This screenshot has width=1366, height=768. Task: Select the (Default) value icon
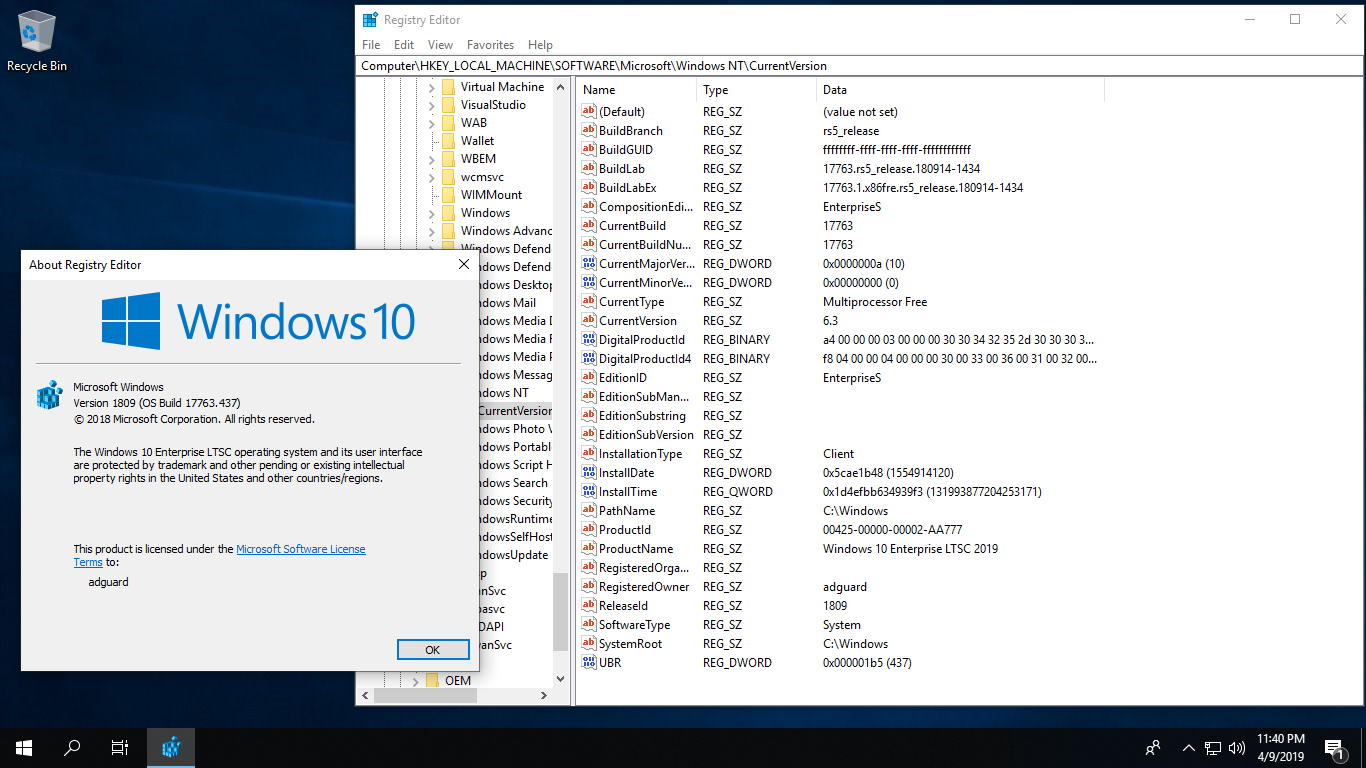[589, 111]
